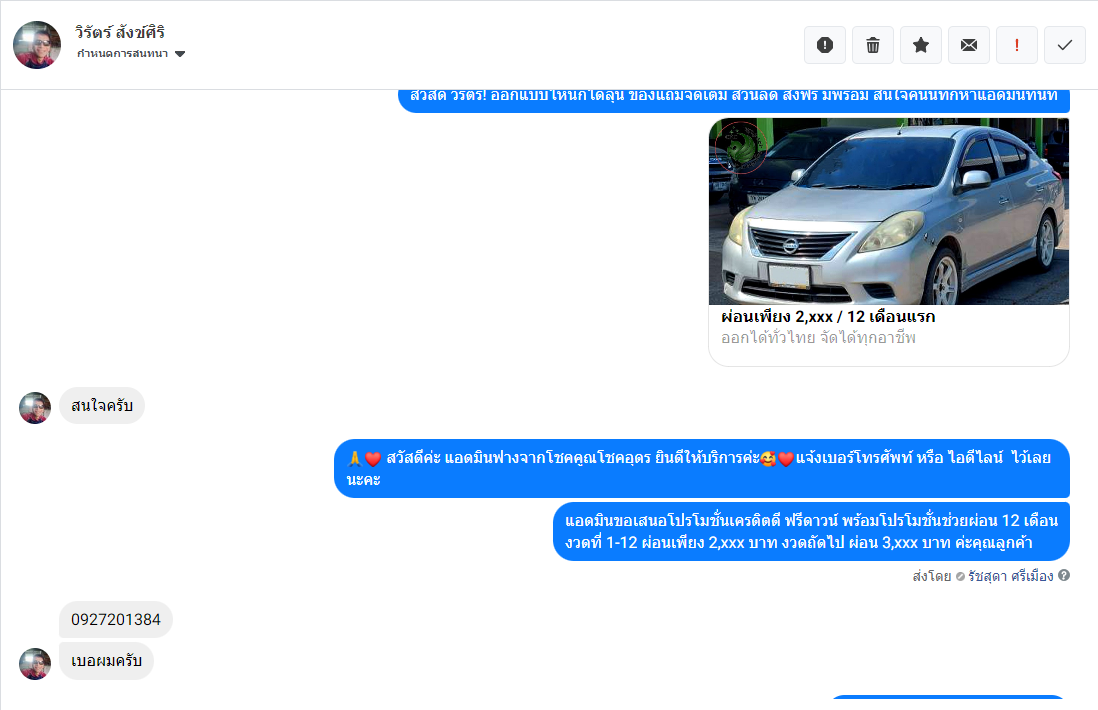Select the message สนใจครับ

(x=102, y=405)
